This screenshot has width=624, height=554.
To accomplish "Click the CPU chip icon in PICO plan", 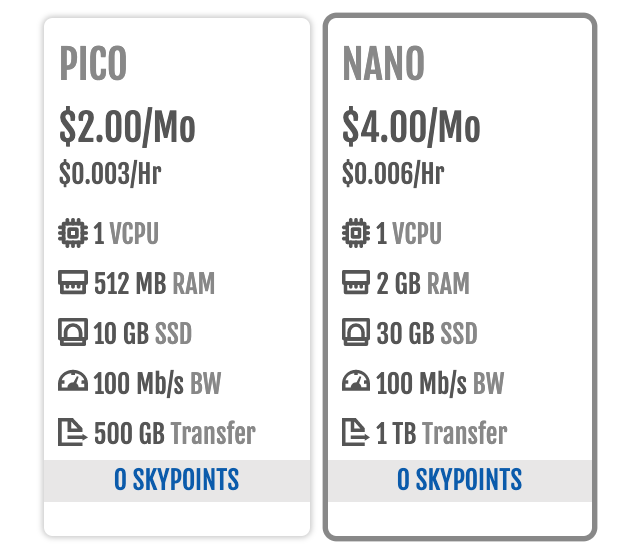I will (73, 233).
